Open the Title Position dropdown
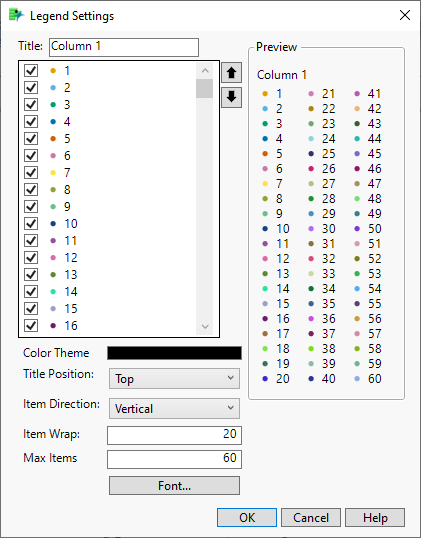 tap(174, 379)
